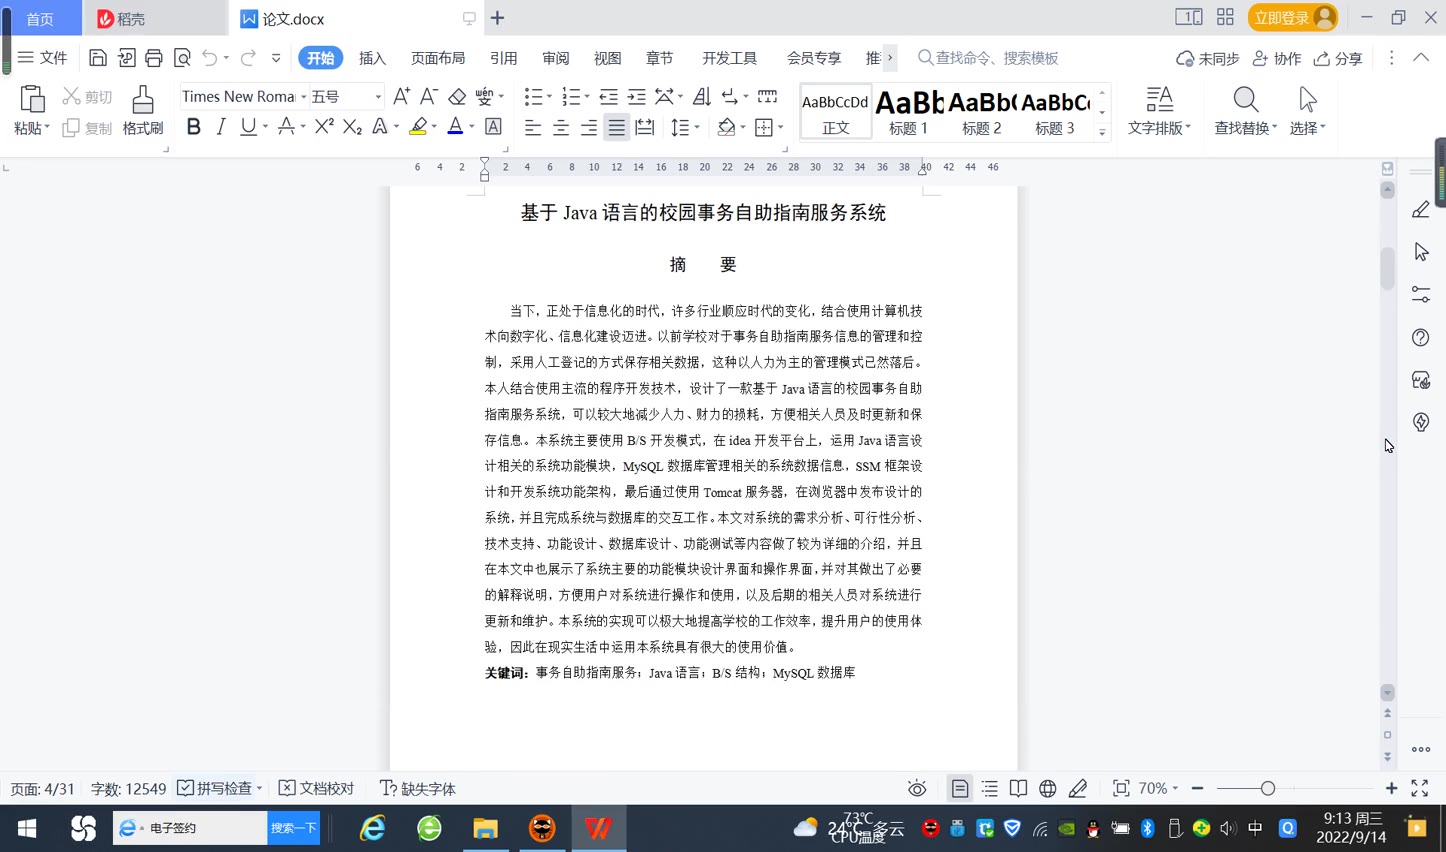The image size is (1446, 852).
Task: Toggle Justify alignment
Action: (617, 127)
